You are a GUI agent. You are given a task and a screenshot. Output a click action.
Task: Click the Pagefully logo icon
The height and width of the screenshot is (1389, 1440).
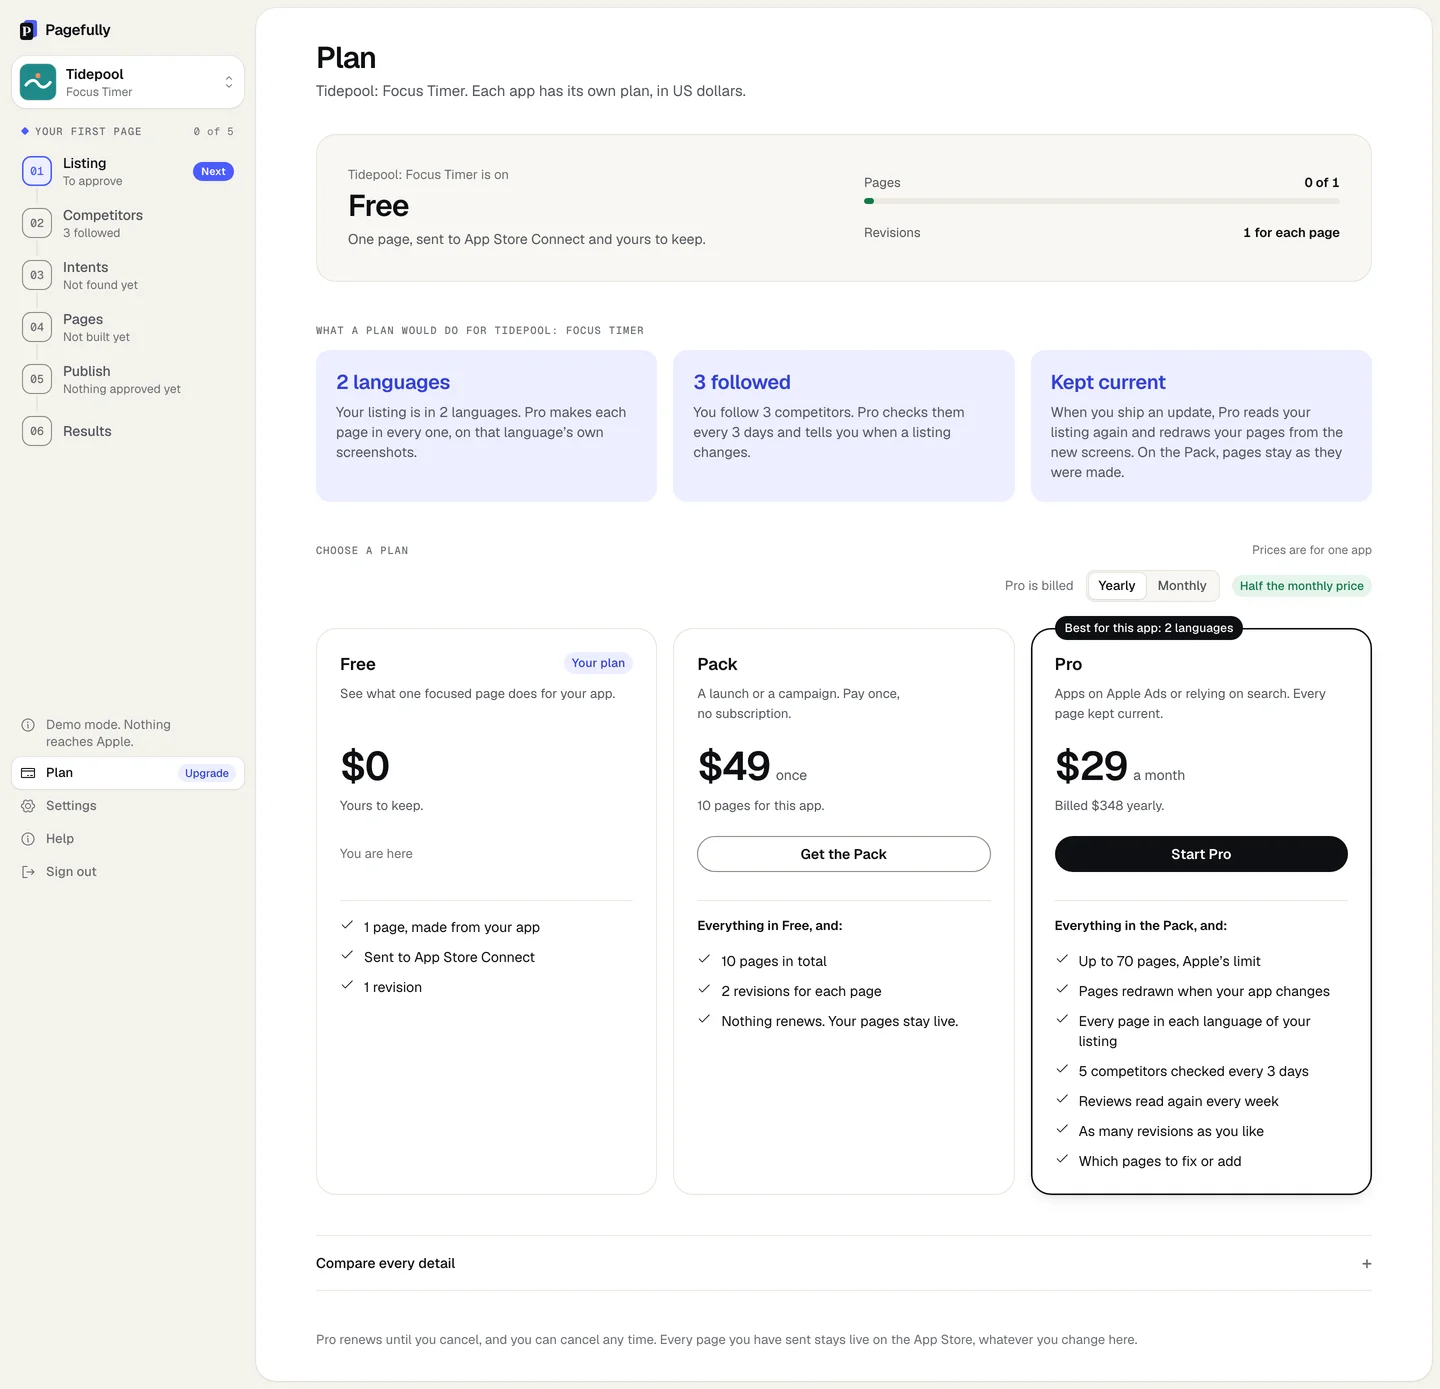28,30
